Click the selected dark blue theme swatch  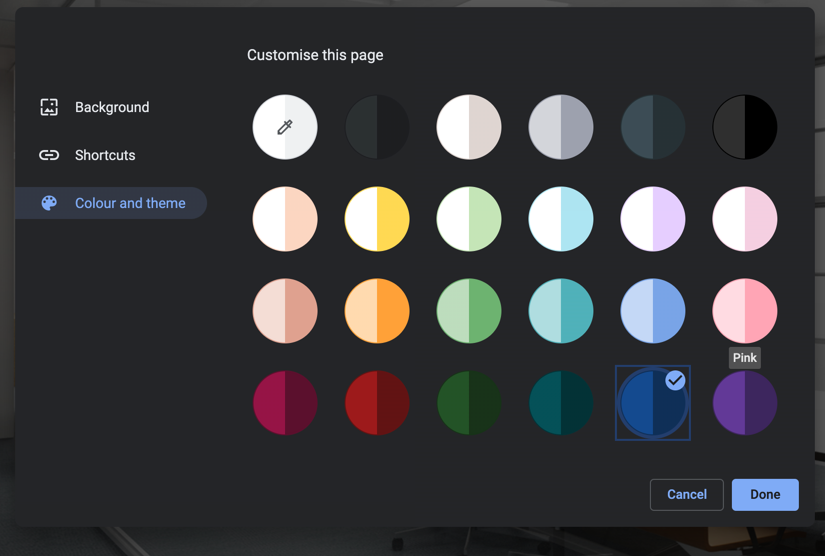click(653, 403)
